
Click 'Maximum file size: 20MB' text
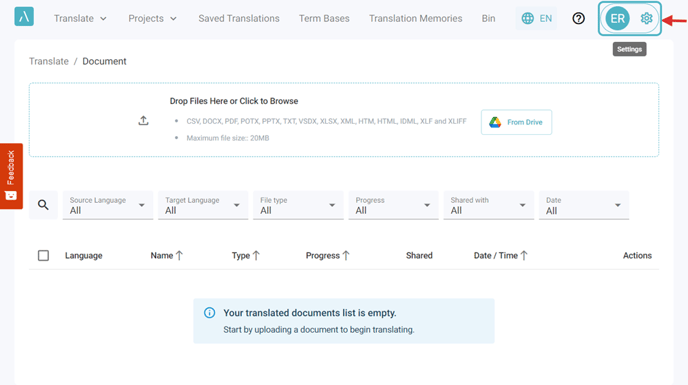pos(228,138)
